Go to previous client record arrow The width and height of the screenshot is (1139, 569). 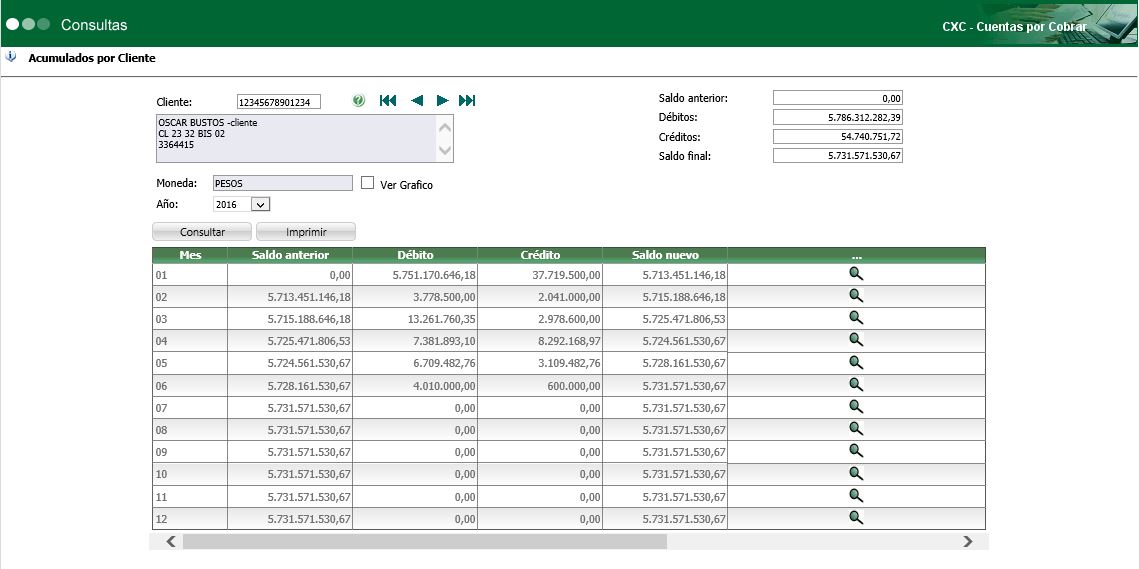click(417, 101)
